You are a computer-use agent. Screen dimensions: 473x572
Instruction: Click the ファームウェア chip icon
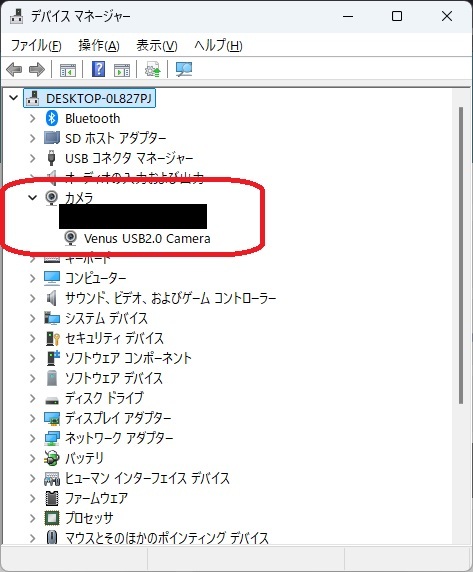pos(52,498)
